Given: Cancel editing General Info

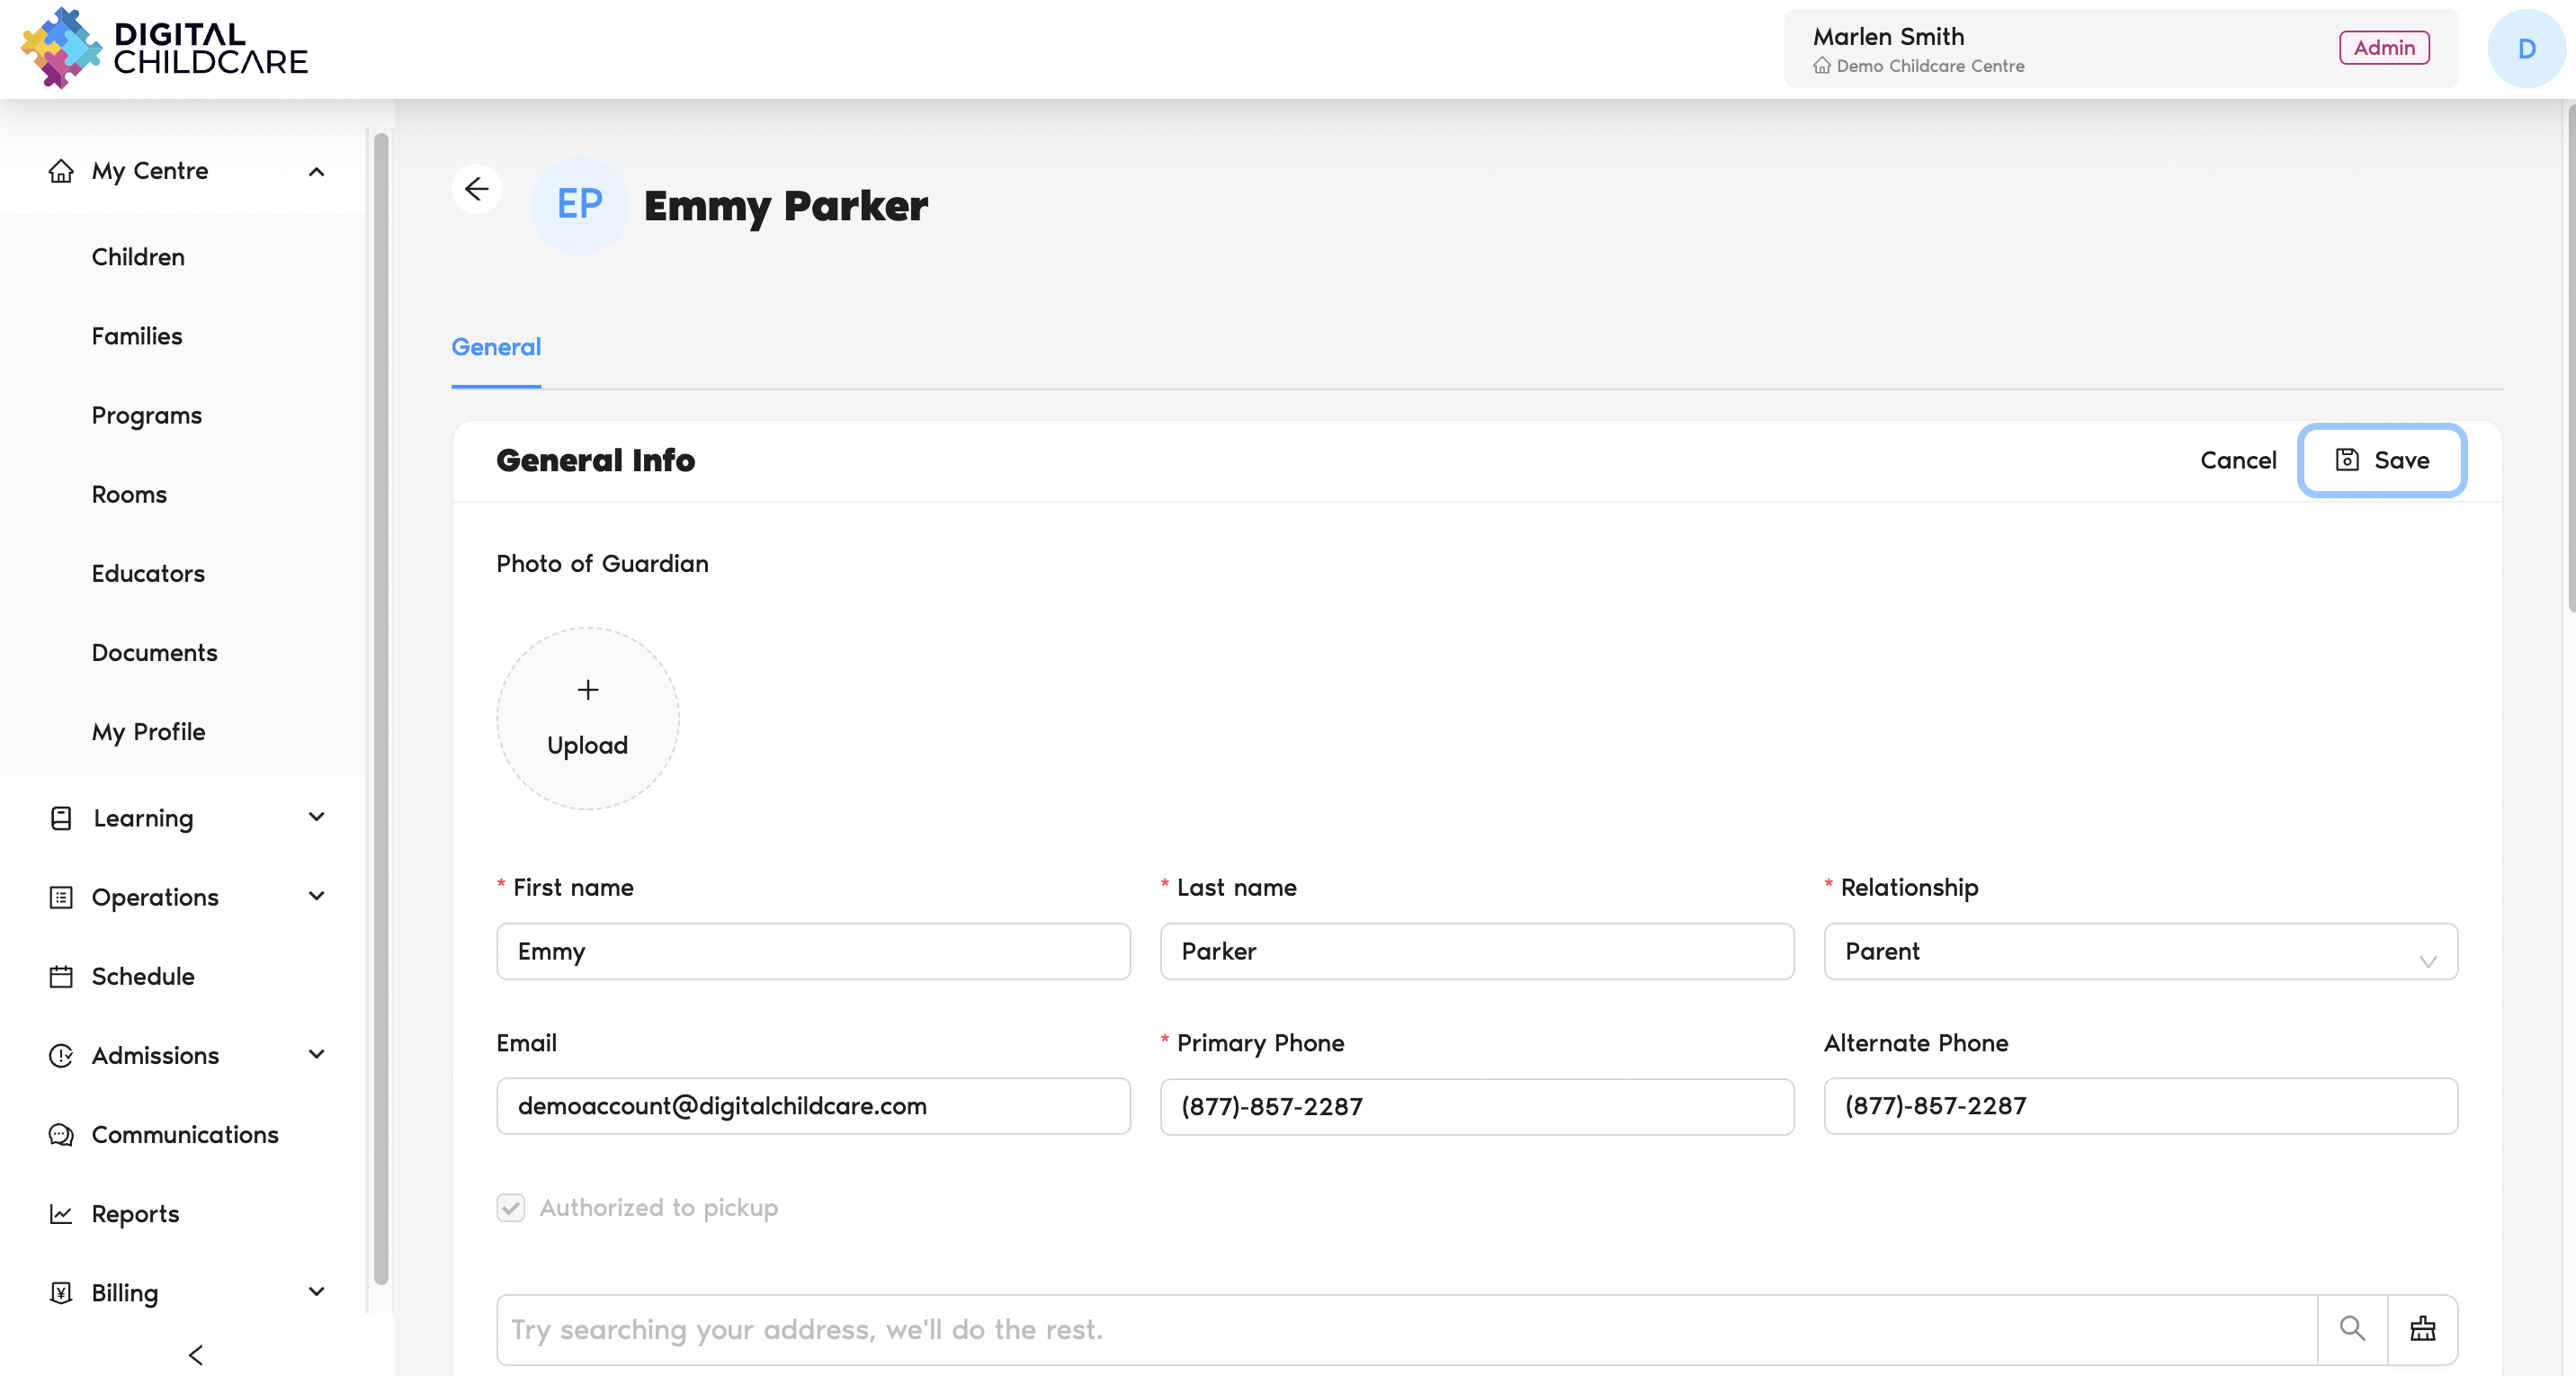Looking at the screenshot, I should pyautogui.click(x=2238, y=460).
